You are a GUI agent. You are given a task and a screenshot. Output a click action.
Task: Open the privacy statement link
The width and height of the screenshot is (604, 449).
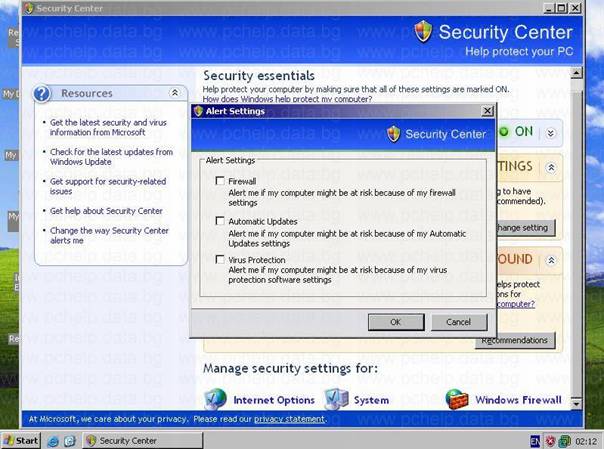(289, 419)
